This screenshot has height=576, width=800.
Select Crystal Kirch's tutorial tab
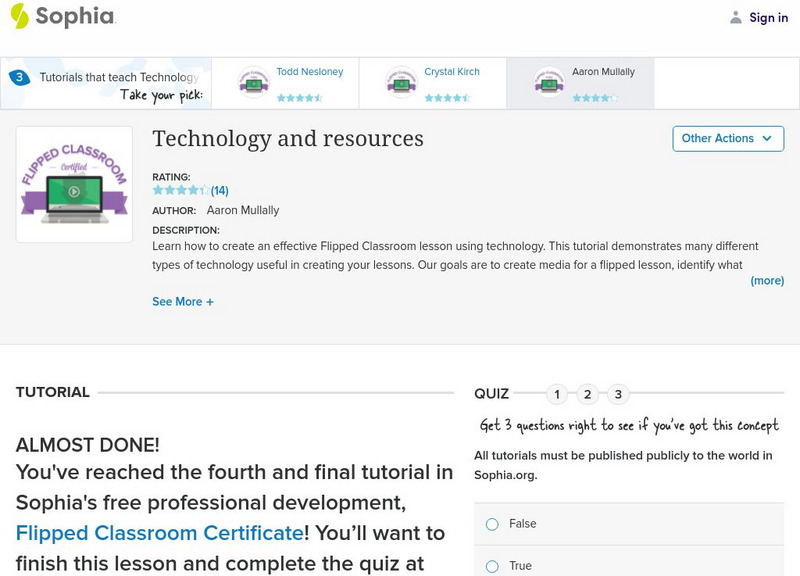[x=433, y=83]
